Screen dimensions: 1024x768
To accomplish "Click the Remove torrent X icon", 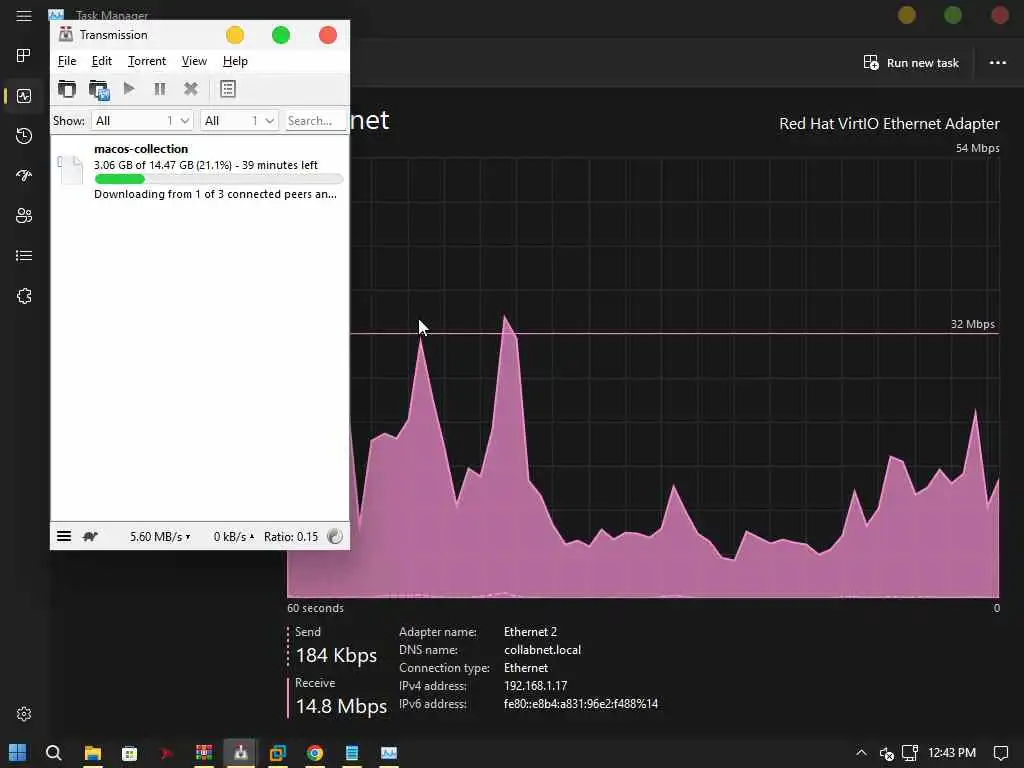I will coord(191,89).
